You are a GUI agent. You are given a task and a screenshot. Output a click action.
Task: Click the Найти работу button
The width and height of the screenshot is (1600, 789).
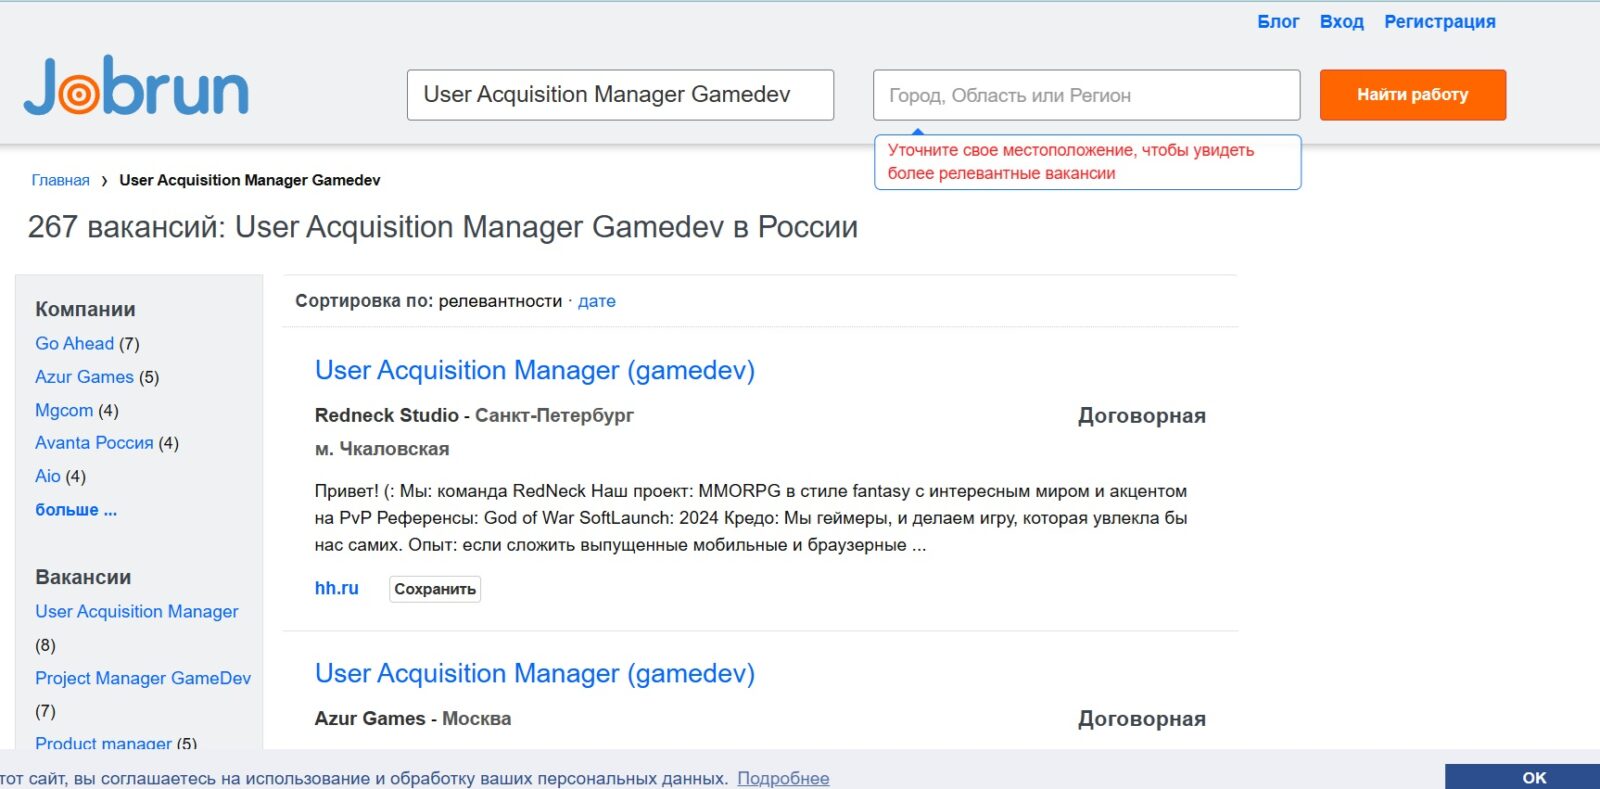coord(1412,95)
